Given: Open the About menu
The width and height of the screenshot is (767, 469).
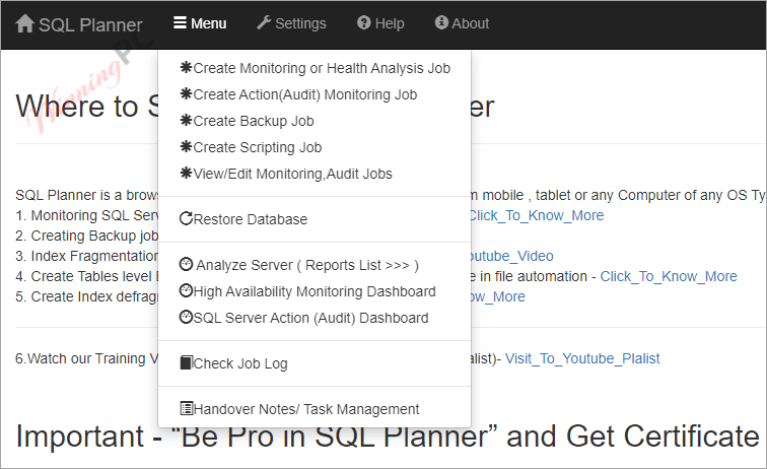Looking at the screenshot, I should 462,23.
